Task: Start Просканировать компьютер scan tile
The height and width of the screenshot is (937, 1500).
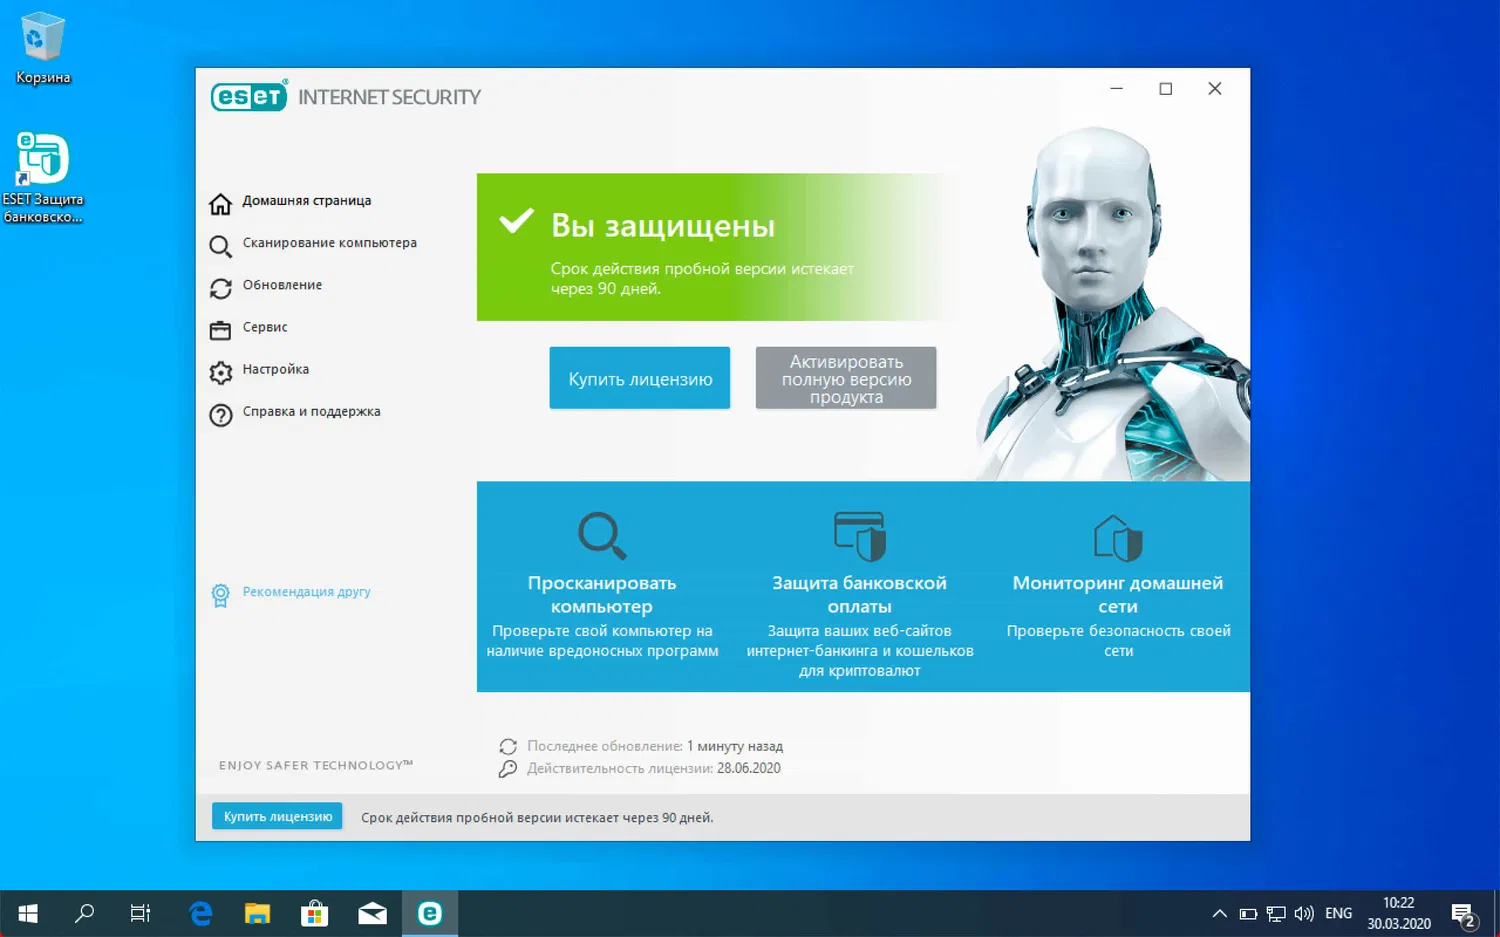Action: pos(601,582)
